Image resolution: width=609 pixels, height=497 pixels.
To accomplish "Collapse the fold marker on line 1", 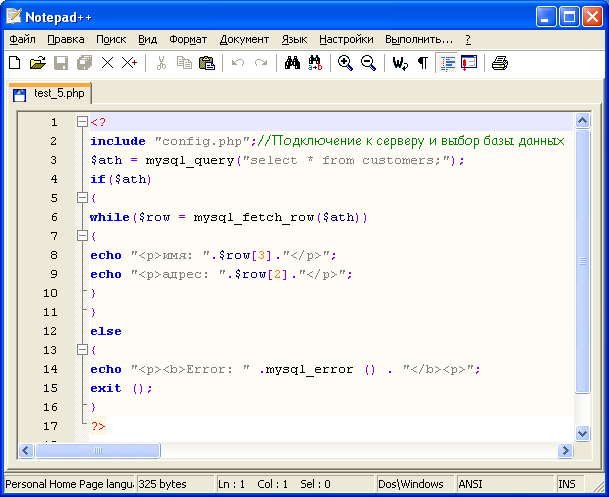I will click(82, 122).
